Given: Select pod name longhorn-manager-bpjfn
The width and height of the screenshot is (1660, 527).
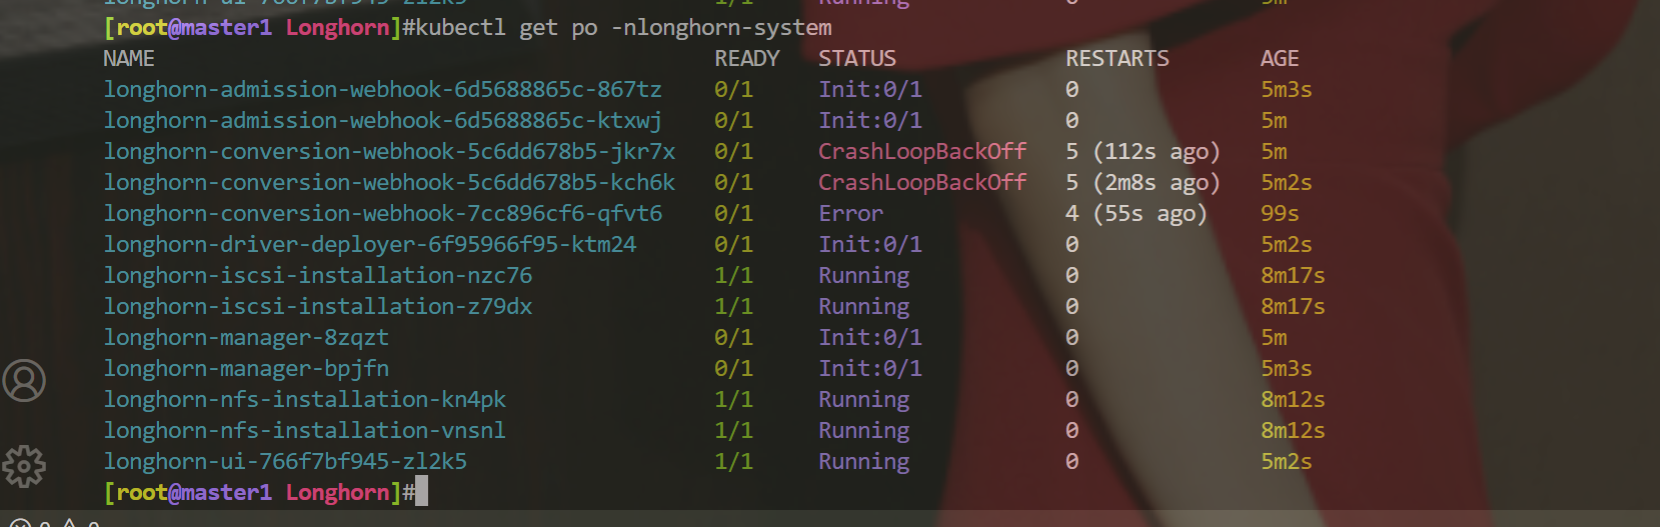Looking at the screenshot, I should tap(246, 369).
